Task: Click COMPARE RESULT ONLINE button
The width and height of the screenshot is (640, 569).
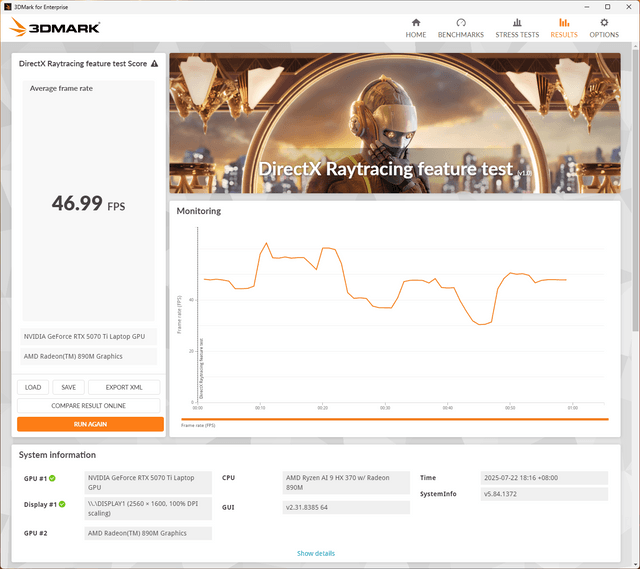Action: click(89, 406)
